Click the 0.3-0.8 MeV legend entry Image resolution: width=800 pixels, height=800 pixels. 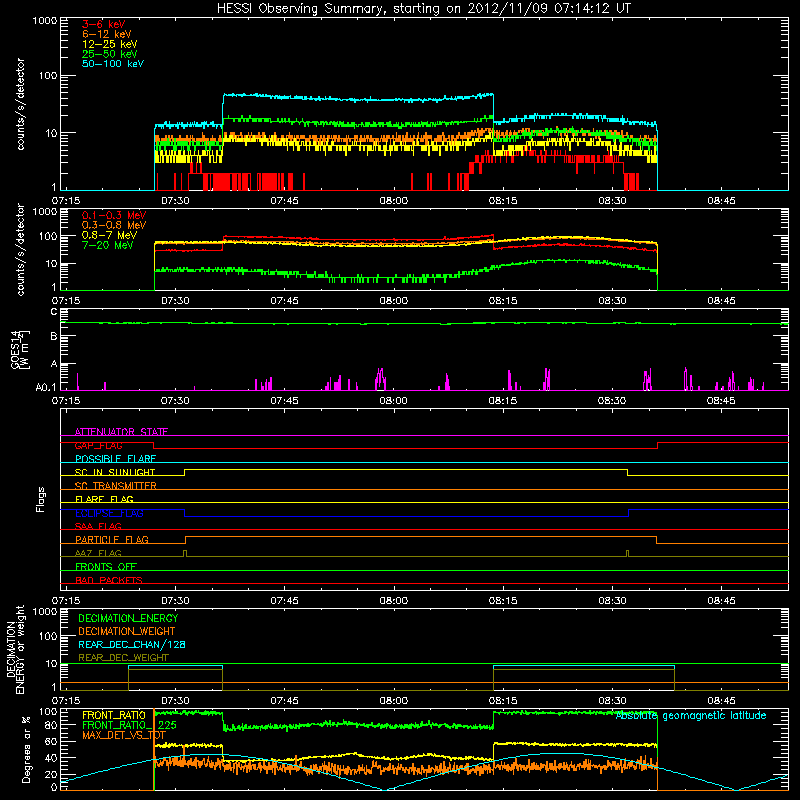[x=114, y=225]
